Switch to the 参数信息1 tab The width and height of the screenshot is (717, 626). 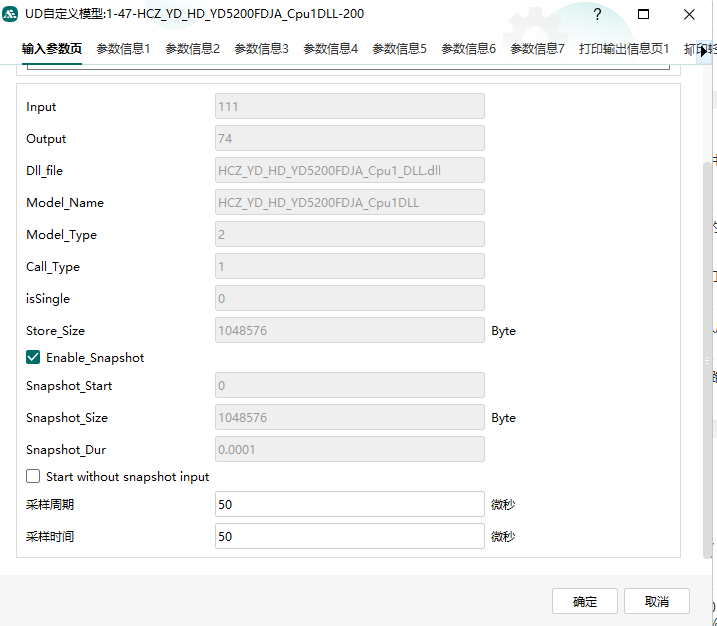click(123, 48)
